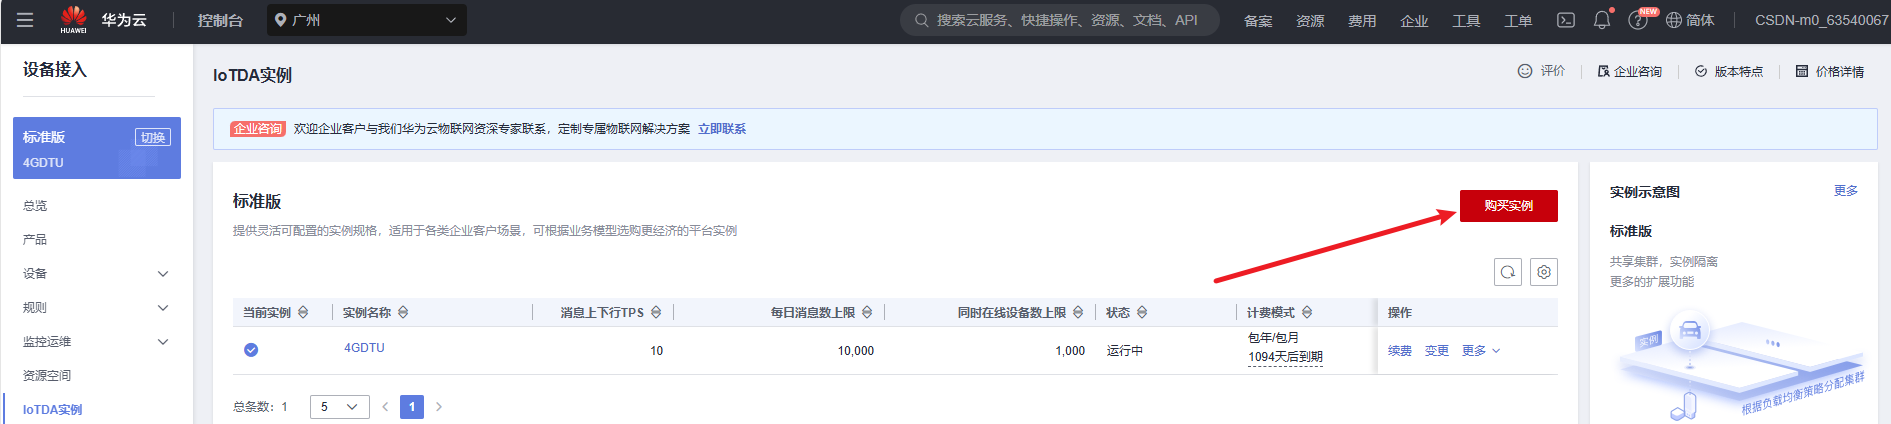
Task: Sort by 消息上下行TPS column
Action: tap(656, 313)
